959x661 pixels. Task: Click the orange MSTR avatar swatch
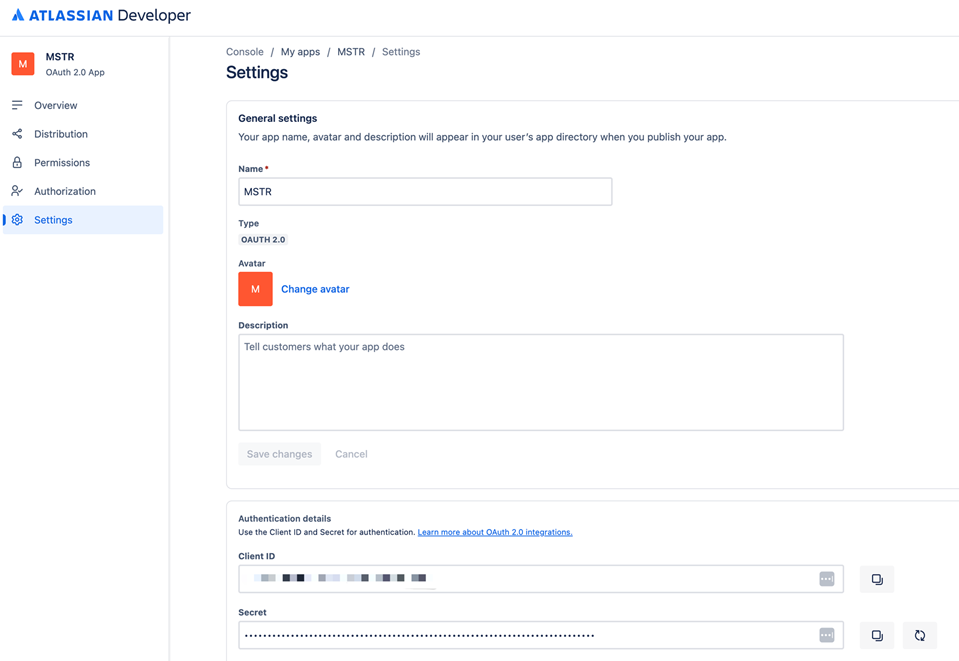pos(254,289)
